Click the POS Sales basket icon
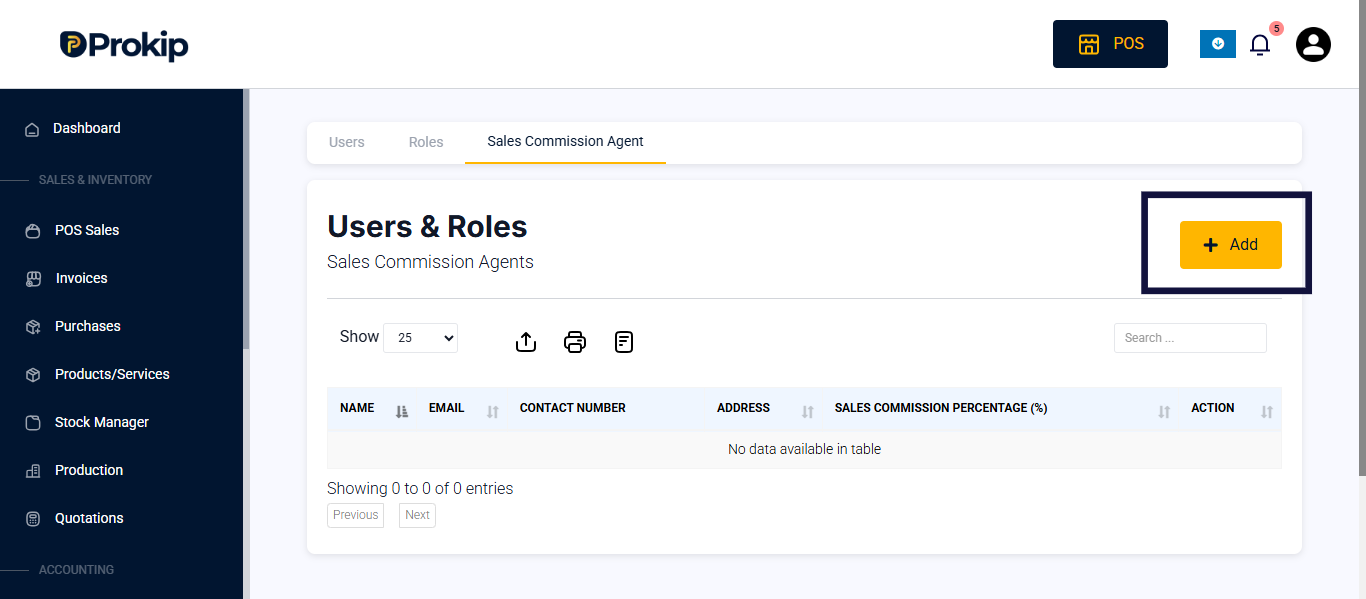Screen dimensions: 1366x599 click(33, 231)
